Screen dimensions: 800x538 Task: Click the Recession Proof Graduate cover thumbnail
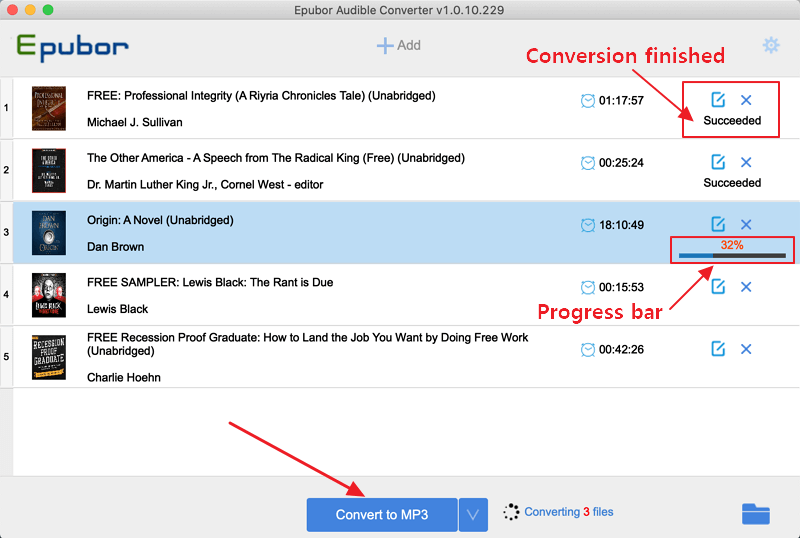[49, 357]
